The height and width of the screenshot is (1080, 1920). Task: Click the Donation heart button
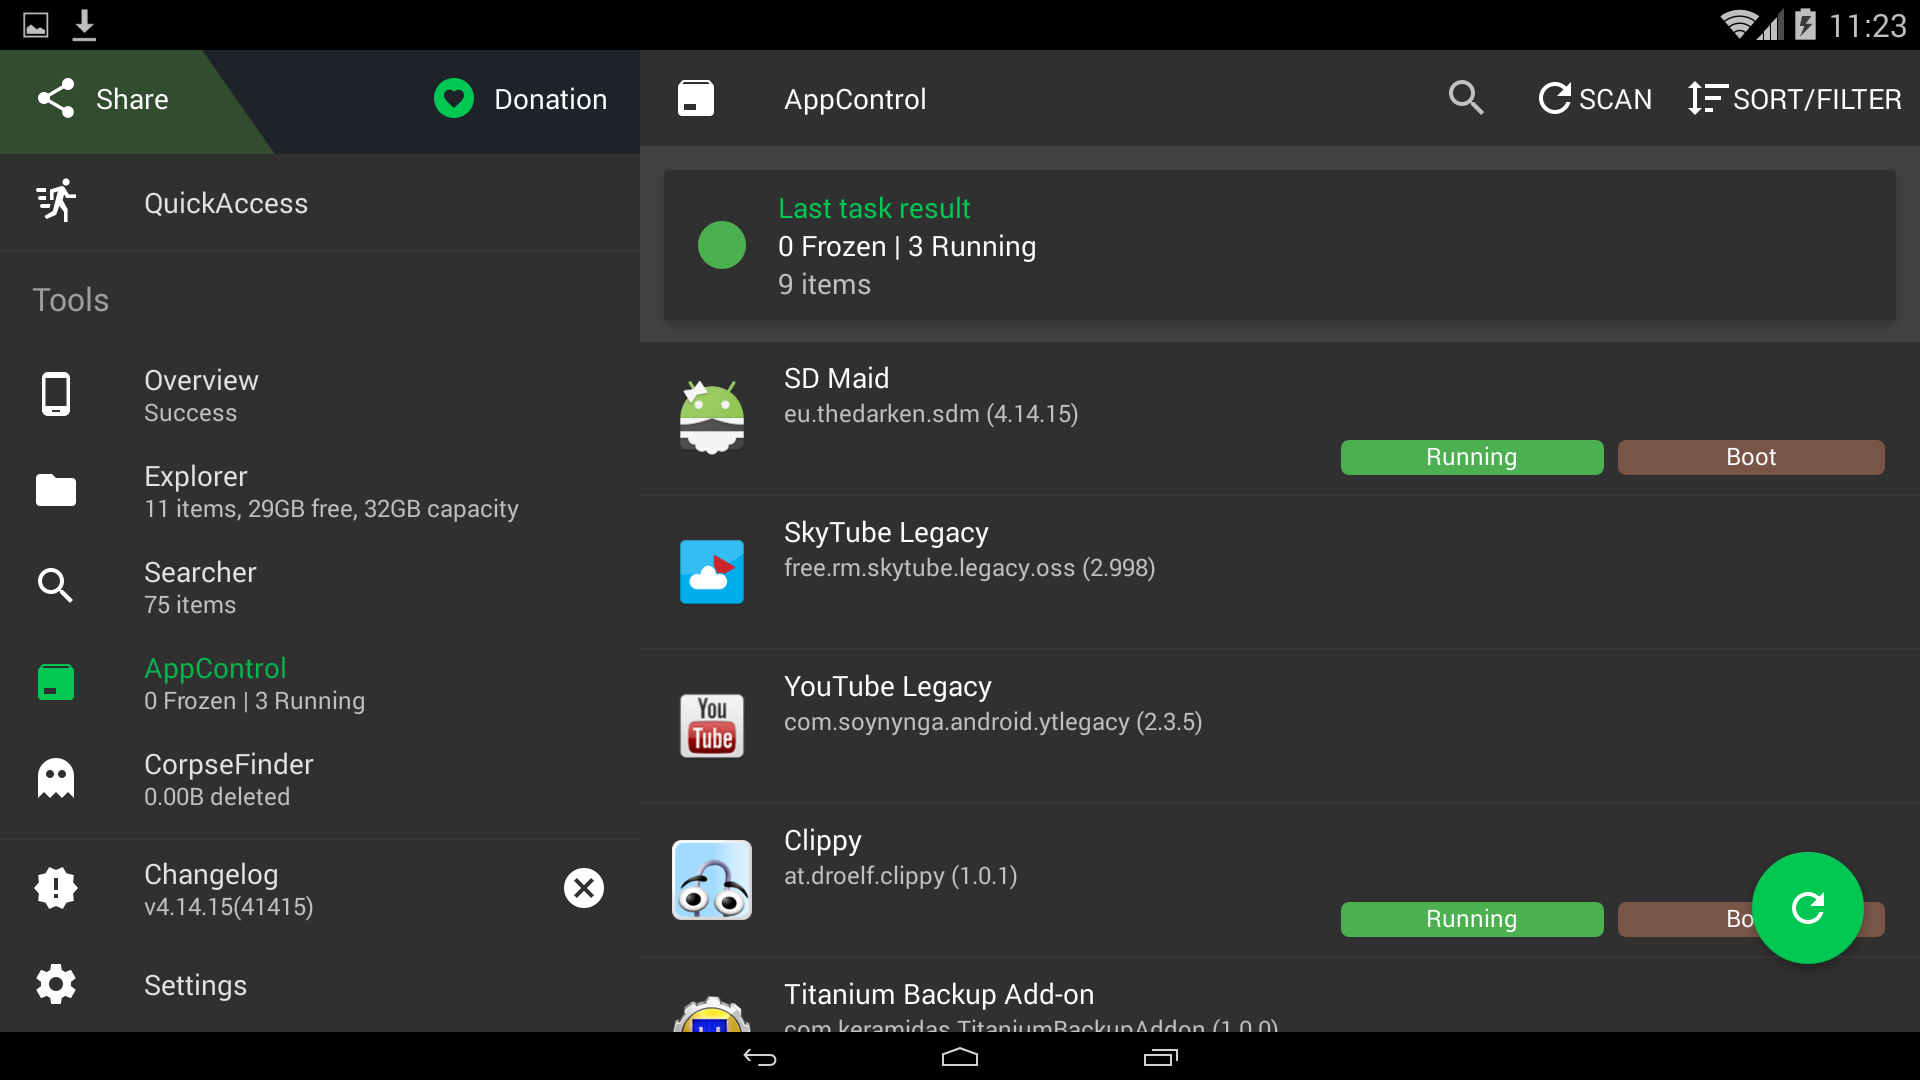click(x=521, y=99)
